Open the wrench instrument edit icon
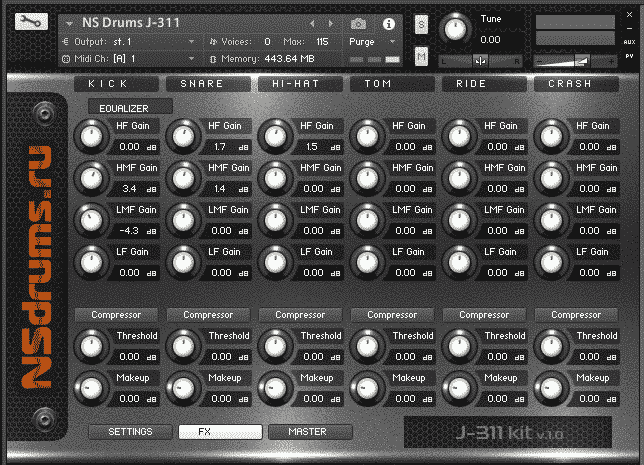This screenshot has height=465, width=644. 31,21
